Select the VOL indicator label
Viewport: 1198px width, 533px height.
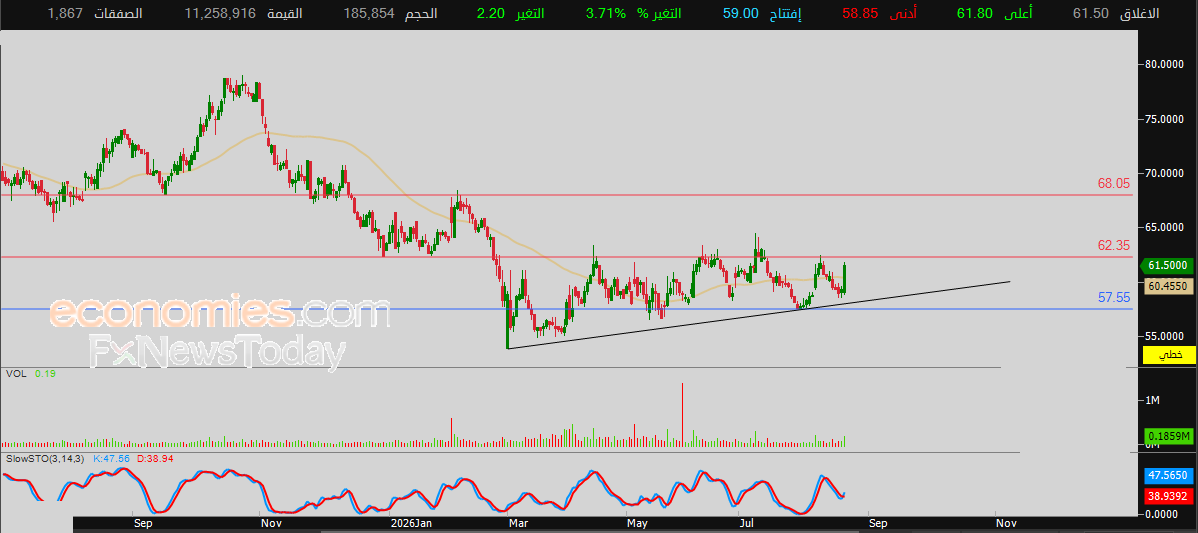[x=15, y=374]
